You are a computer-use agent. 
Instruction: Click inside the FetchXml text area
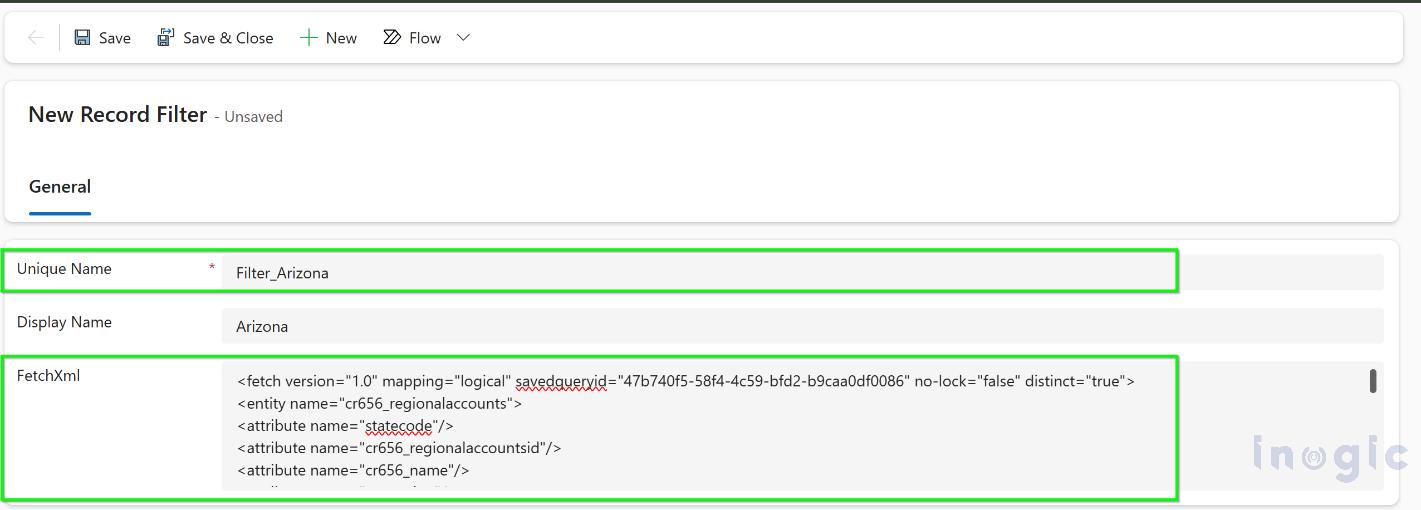pyautogui.click(x=803, y=426)
